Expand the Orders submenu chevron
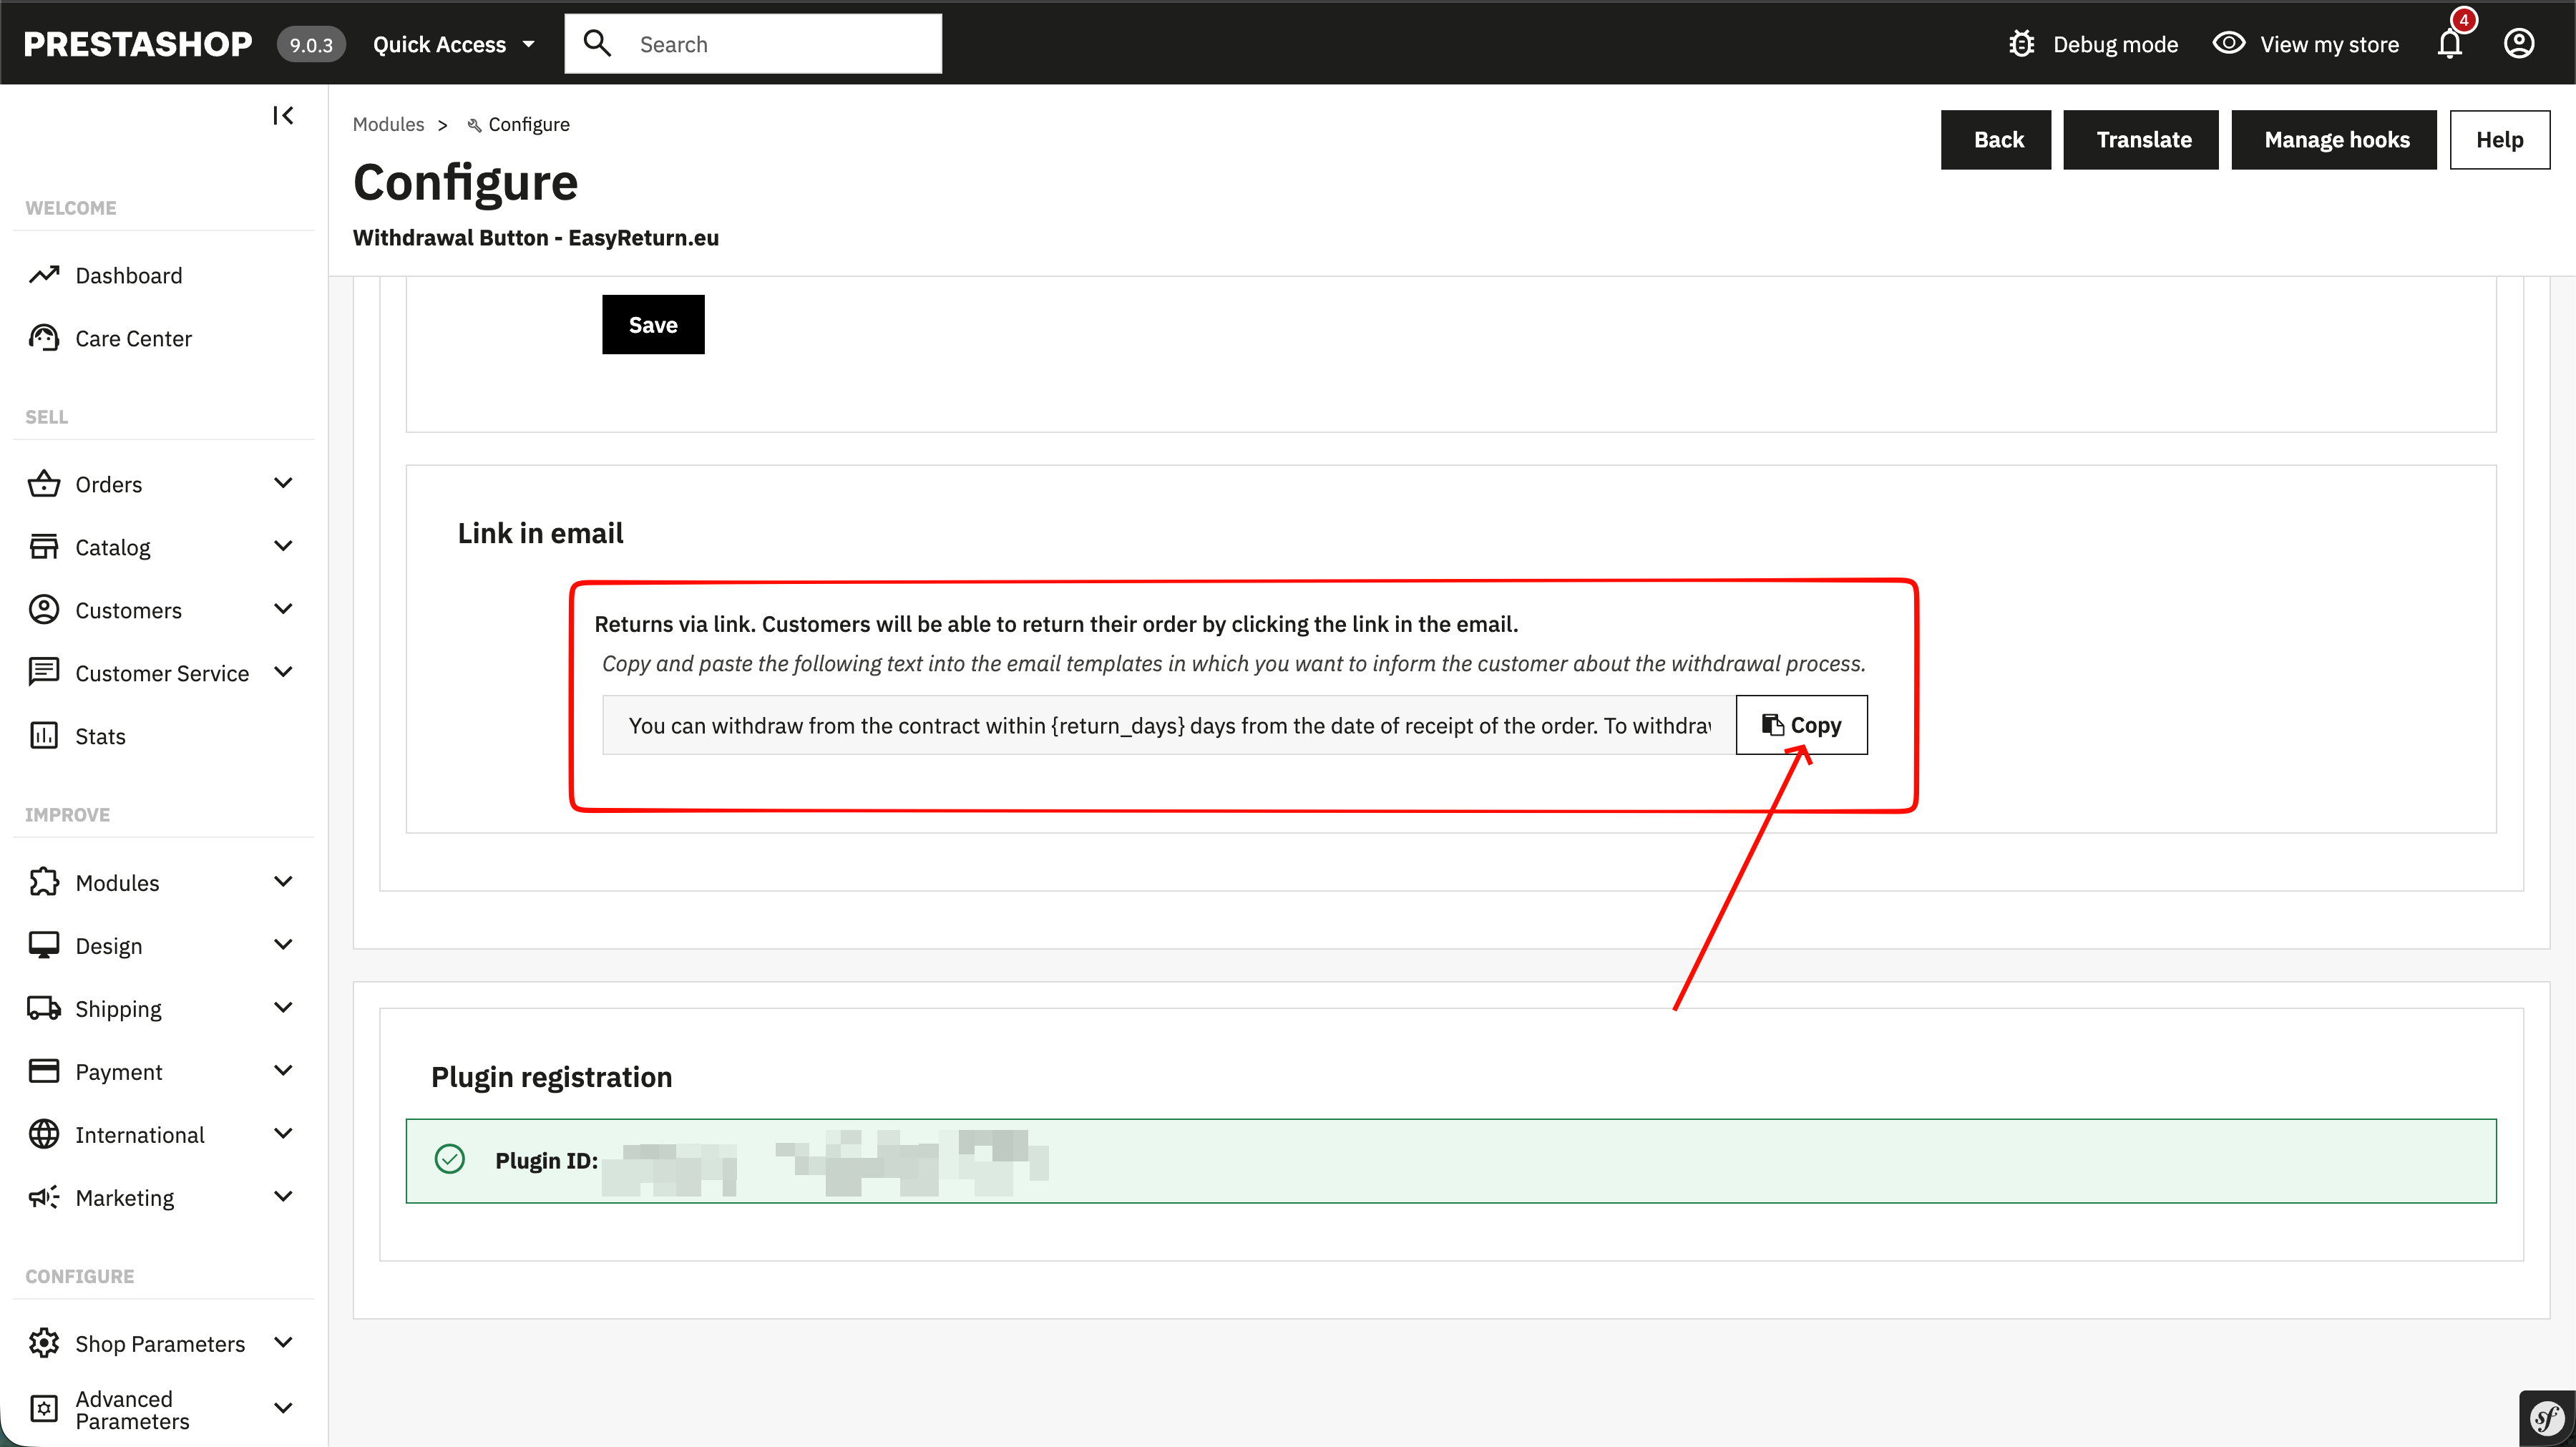The width and height of the screenshot is (2576, 1447). coord(283,483)
